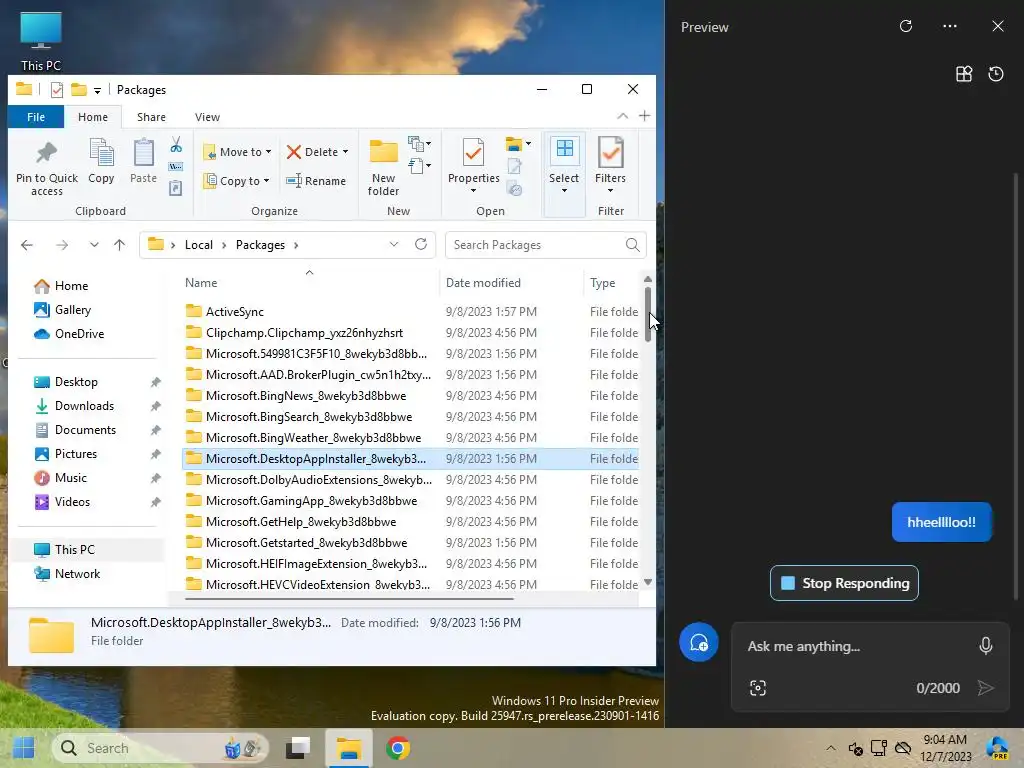Expand address bar history dropdown
The height and width of the screenshot is (768, 1024).
394,244
